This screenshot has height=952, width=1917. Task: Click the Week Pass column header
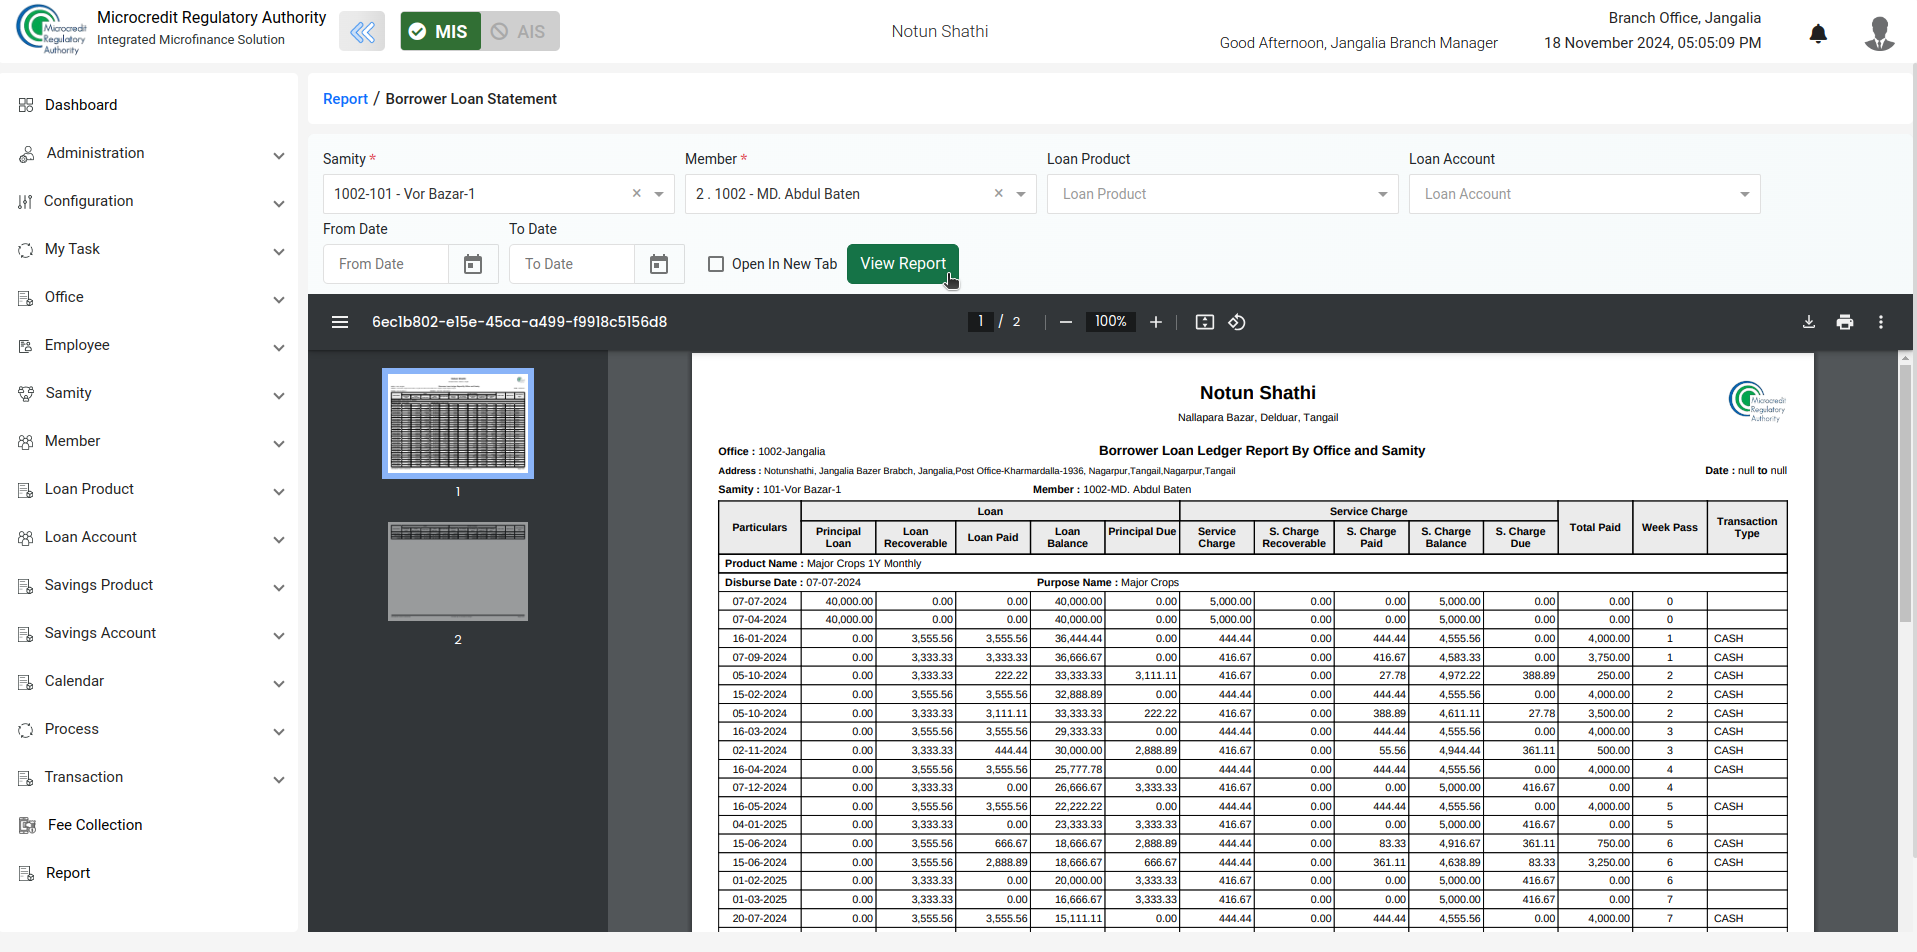1669,528
